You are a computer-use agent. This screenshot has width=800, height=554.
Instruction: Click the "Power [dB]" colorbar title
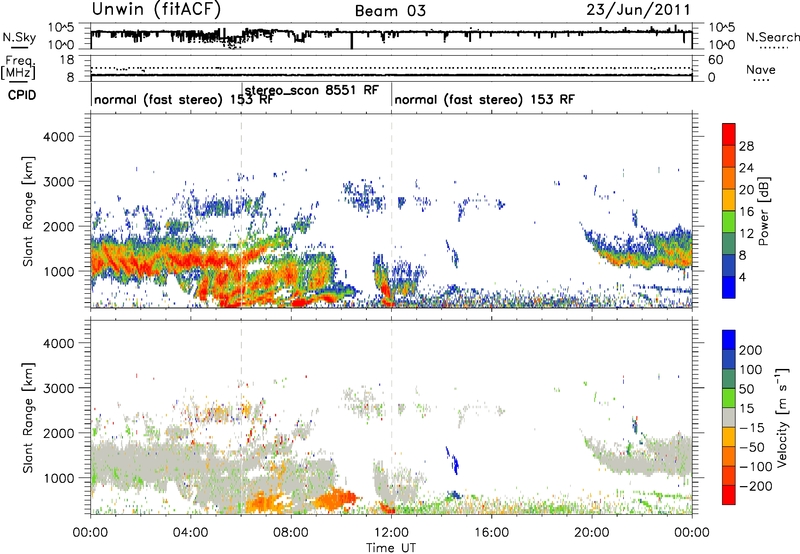point(763,211)
